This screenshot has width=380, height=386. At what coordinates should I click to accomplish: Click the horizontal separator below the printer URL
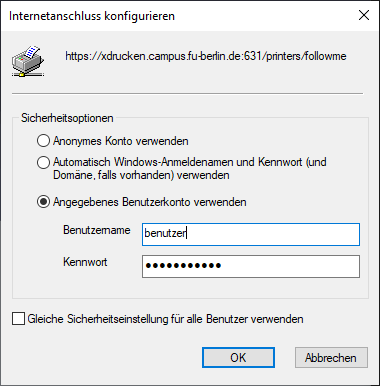(187, 94)
